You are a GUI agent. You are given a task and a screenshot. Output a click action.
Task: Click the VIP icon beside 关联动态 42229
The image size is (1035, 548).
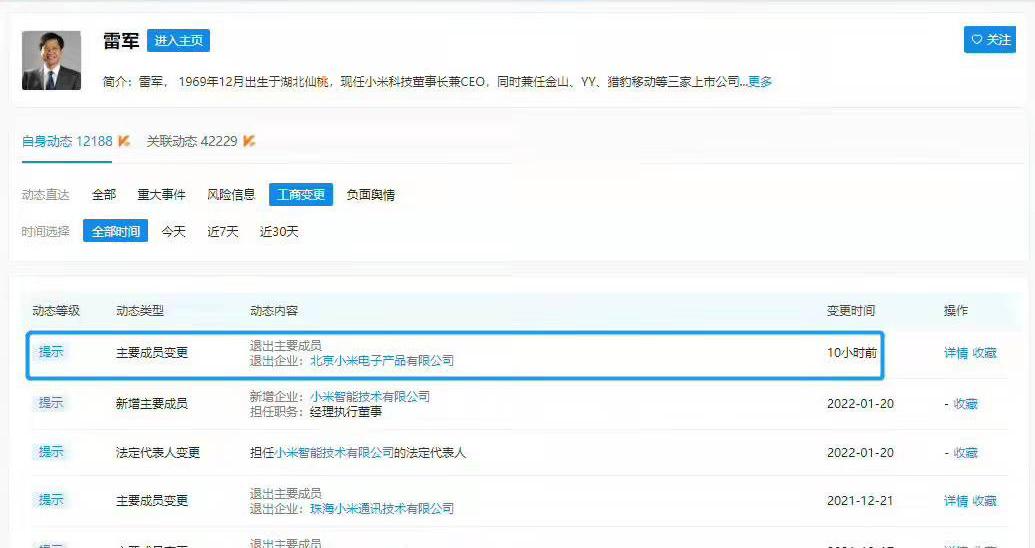point(249,141)
